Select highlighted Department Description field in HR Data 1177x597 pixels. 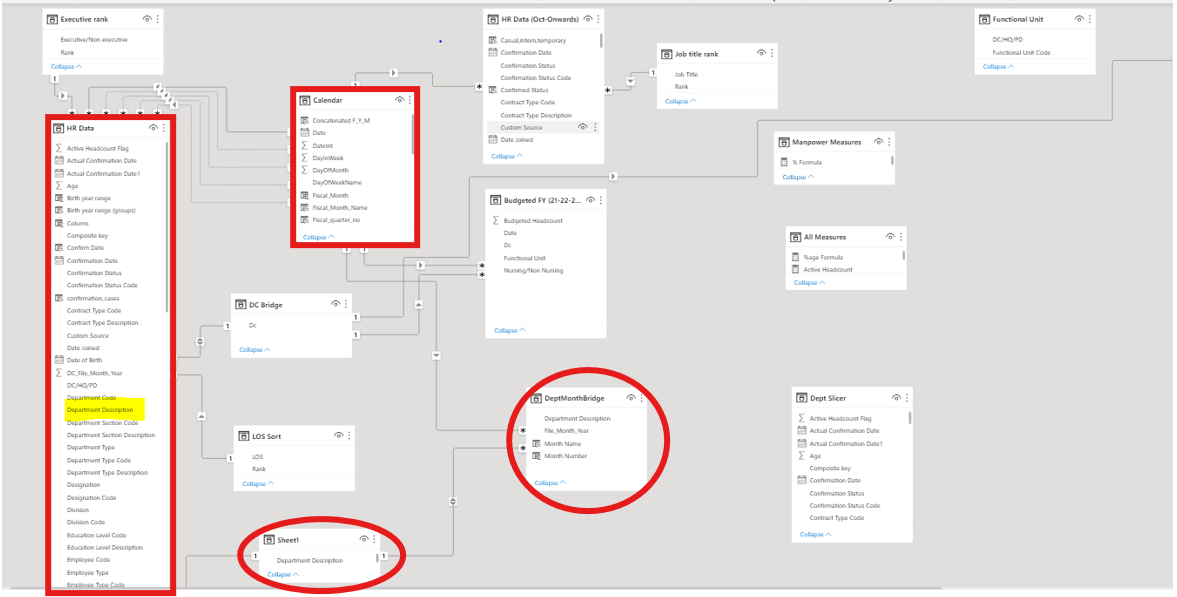pyautogui.click(x=100, y=410)
